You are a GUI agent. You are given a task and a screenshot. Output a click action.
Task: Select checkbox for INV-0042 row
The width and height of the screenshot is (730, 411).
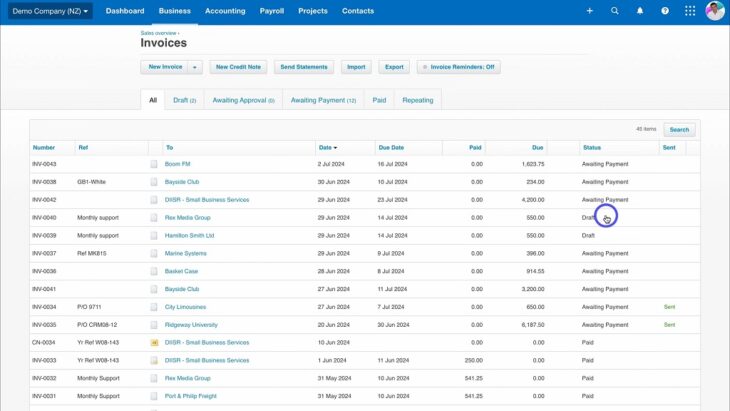154,200
